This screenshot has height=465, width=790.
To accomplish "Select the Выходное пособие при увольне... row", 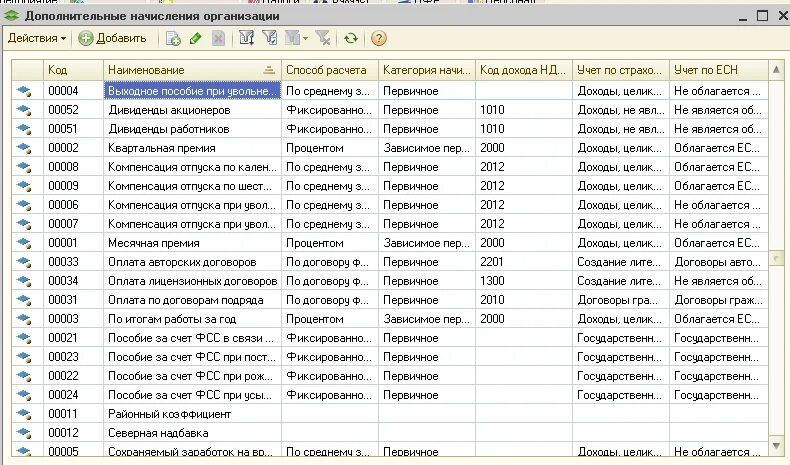I will pyautogui.click(x=390, y=91).
